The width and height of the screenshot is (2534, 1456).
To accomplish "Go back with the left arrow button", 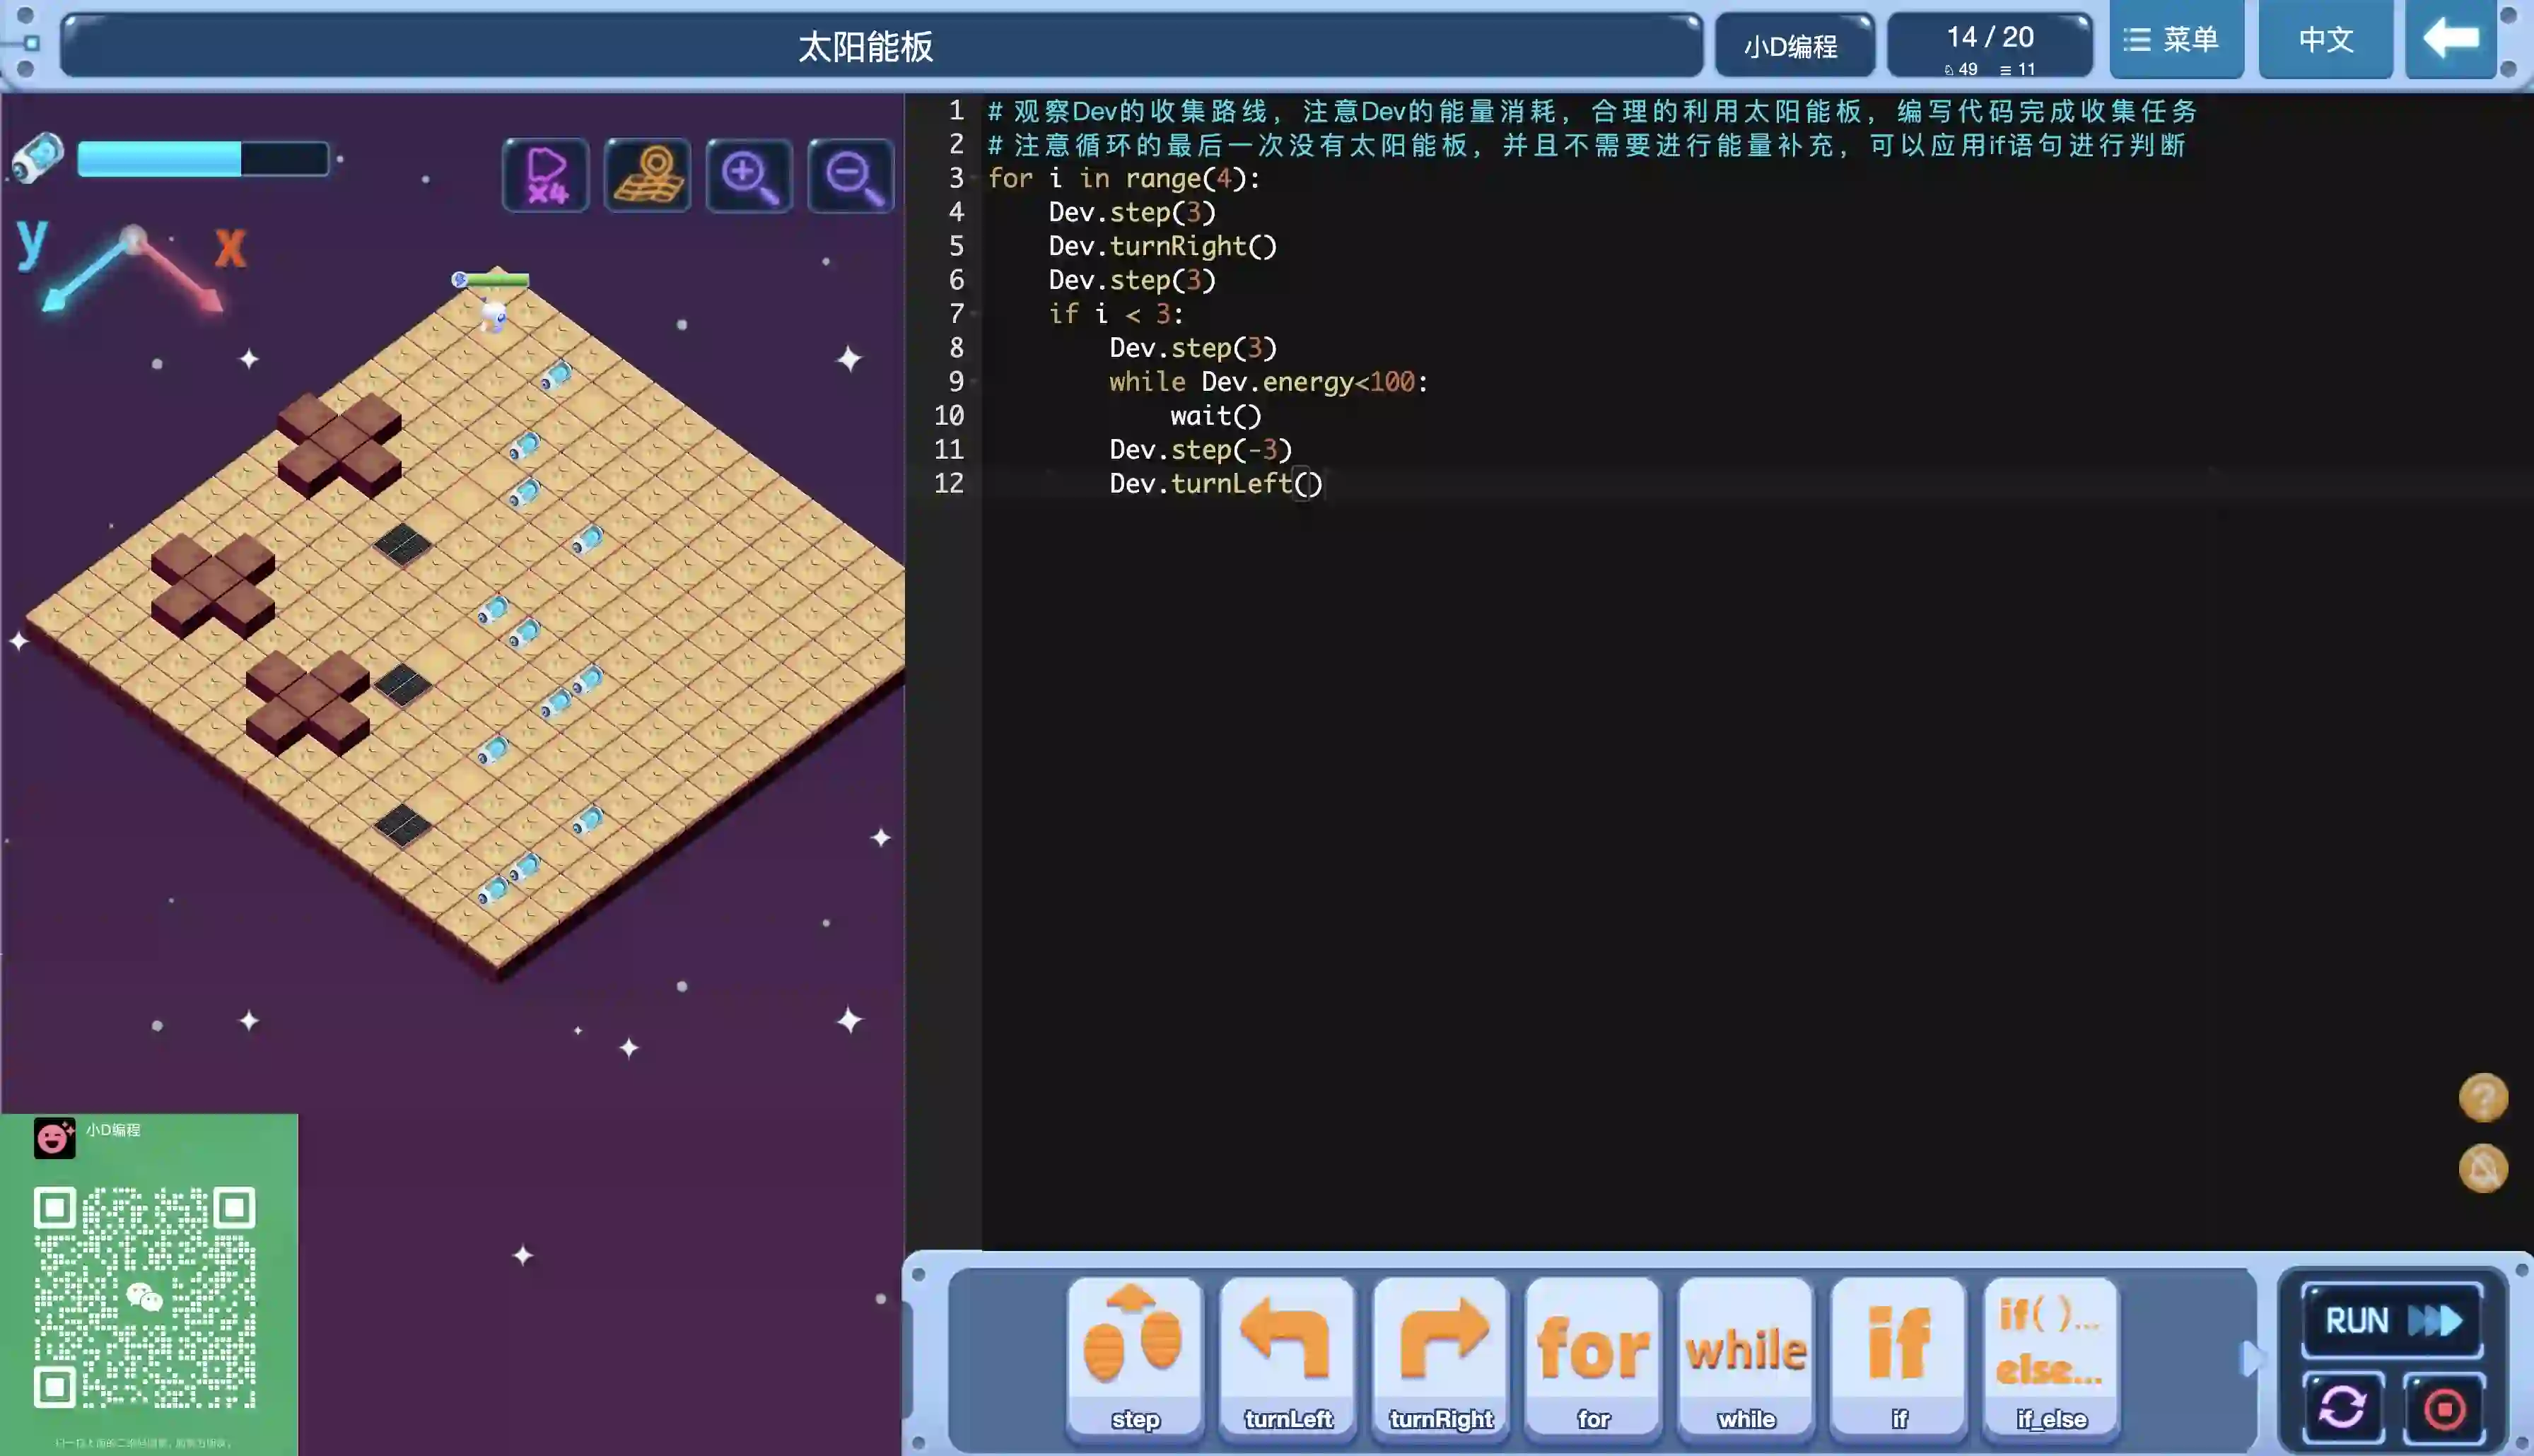I will pos(2451,40).
